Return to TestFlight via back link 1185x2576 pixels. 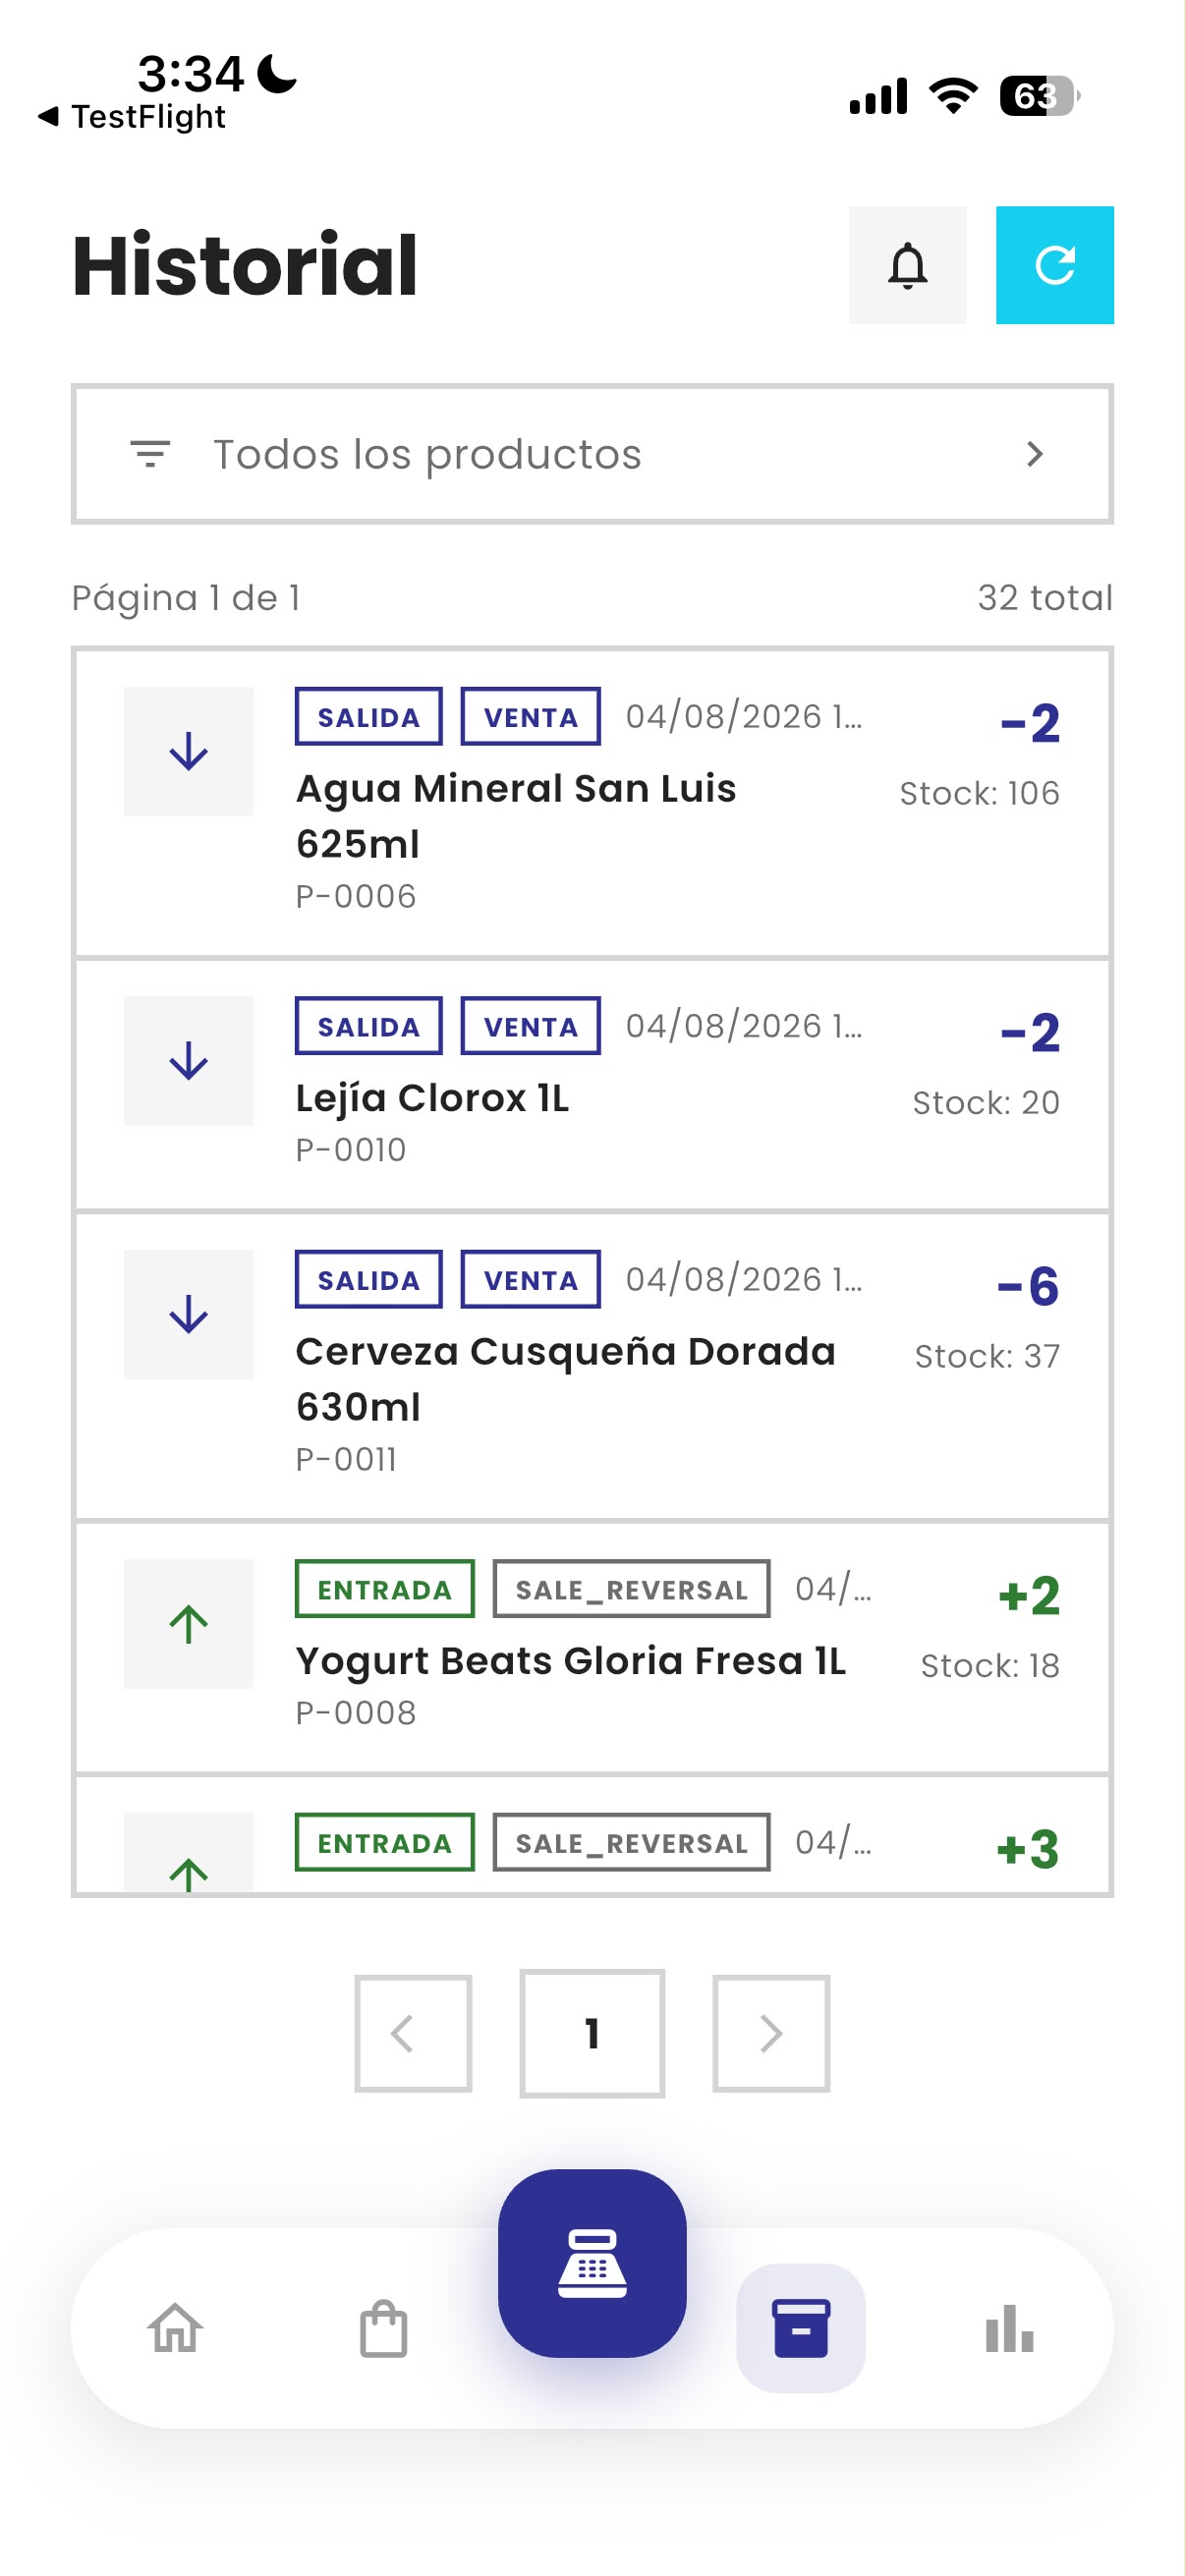point(132,117)
